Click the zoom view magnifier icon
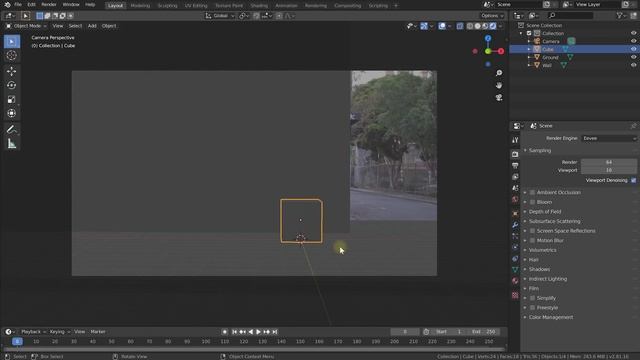The image size is (640, 360). click(499, 73)
